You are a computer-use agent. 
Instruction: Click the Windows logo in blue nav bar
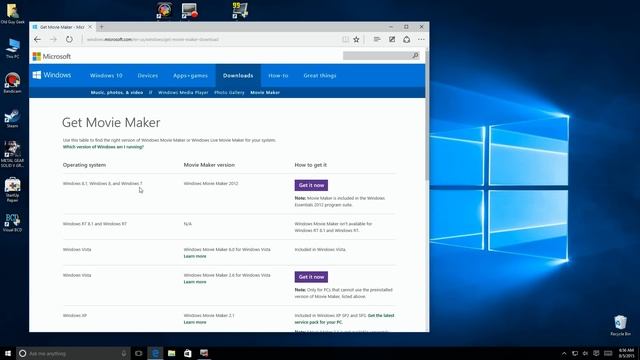[52, 75]
